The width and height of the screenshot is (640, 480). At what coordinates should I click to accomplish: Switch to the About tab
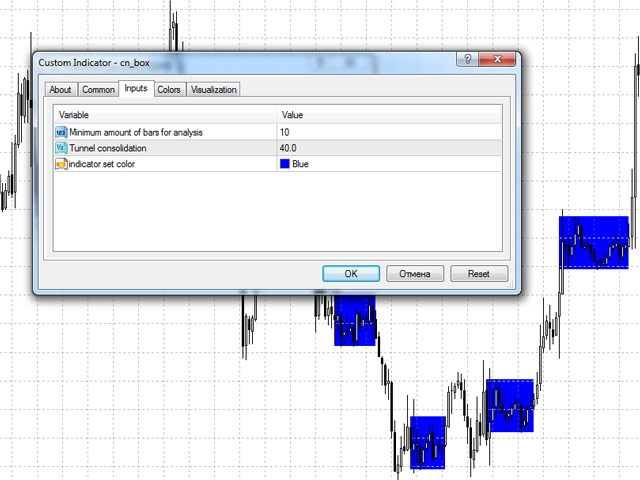point(60,90)
